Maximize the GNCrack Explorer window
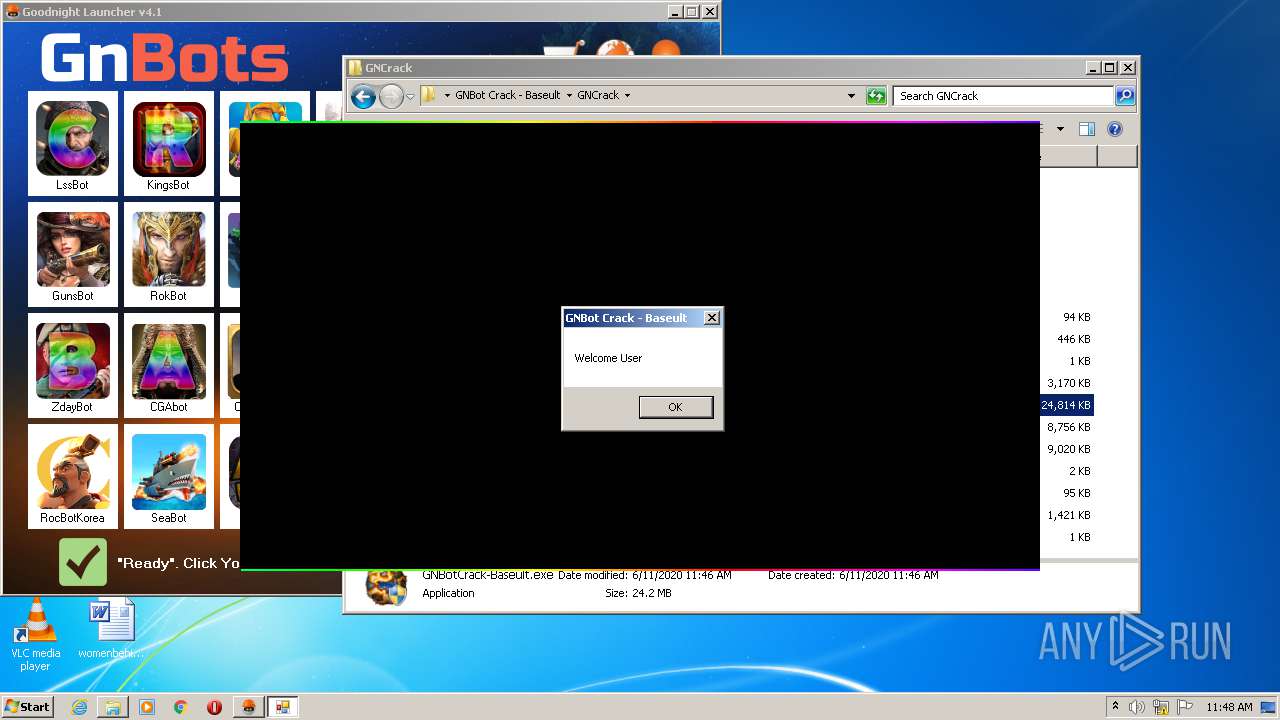1280x720 pixels. pos(1109,68)
